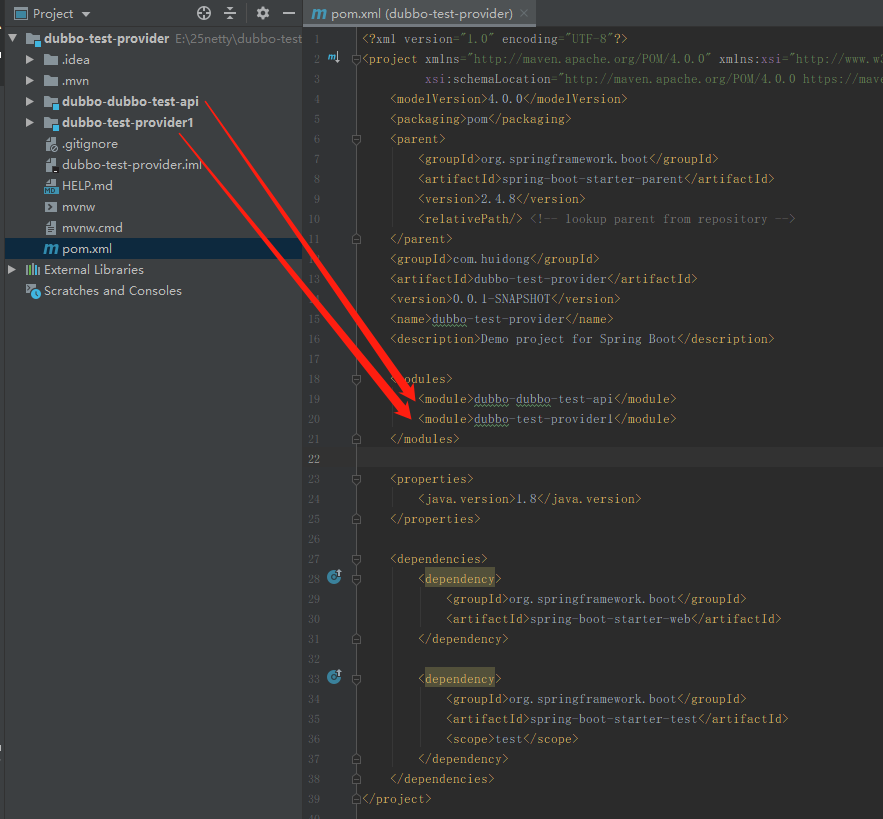Collapse the properties block fold on line 23
Screen dimensions: 883x819
pos(356,479)
